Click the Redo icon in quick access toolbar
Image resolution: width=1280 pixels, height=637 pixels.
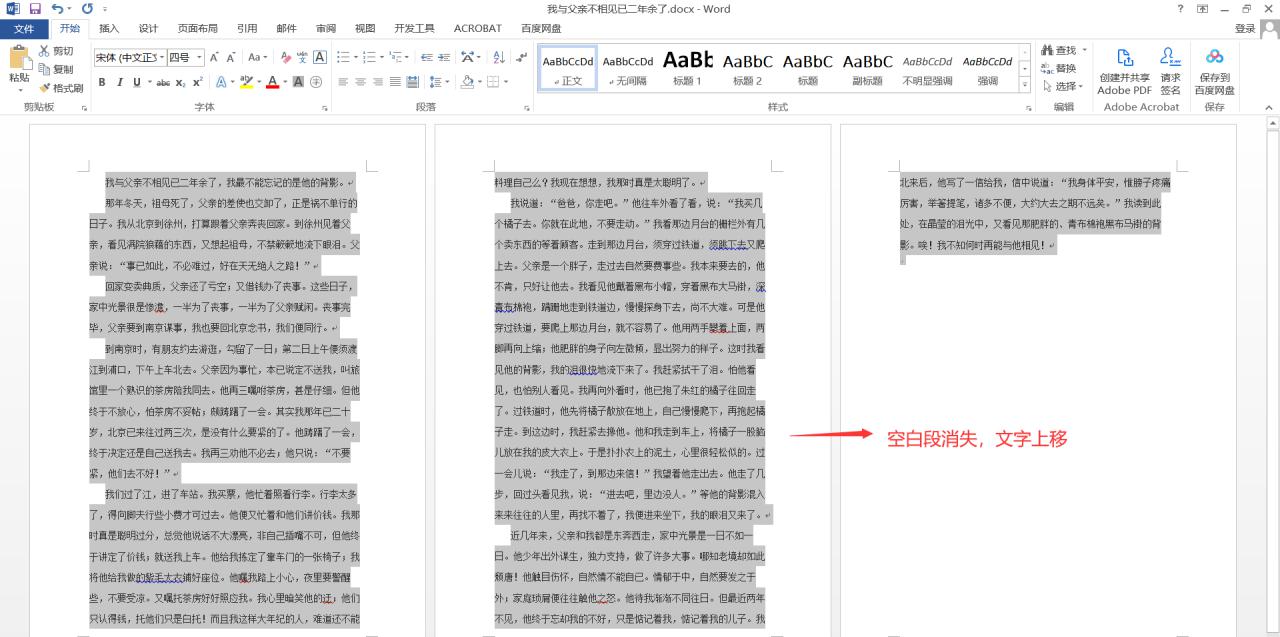(87, 9)
